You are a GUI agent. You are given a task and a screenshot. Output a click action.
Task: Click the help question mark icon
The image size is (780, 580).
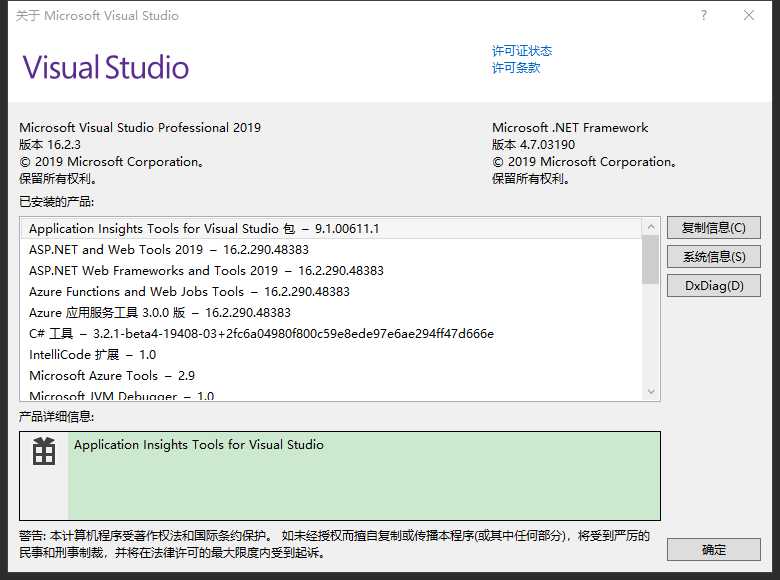click(703, 15)
